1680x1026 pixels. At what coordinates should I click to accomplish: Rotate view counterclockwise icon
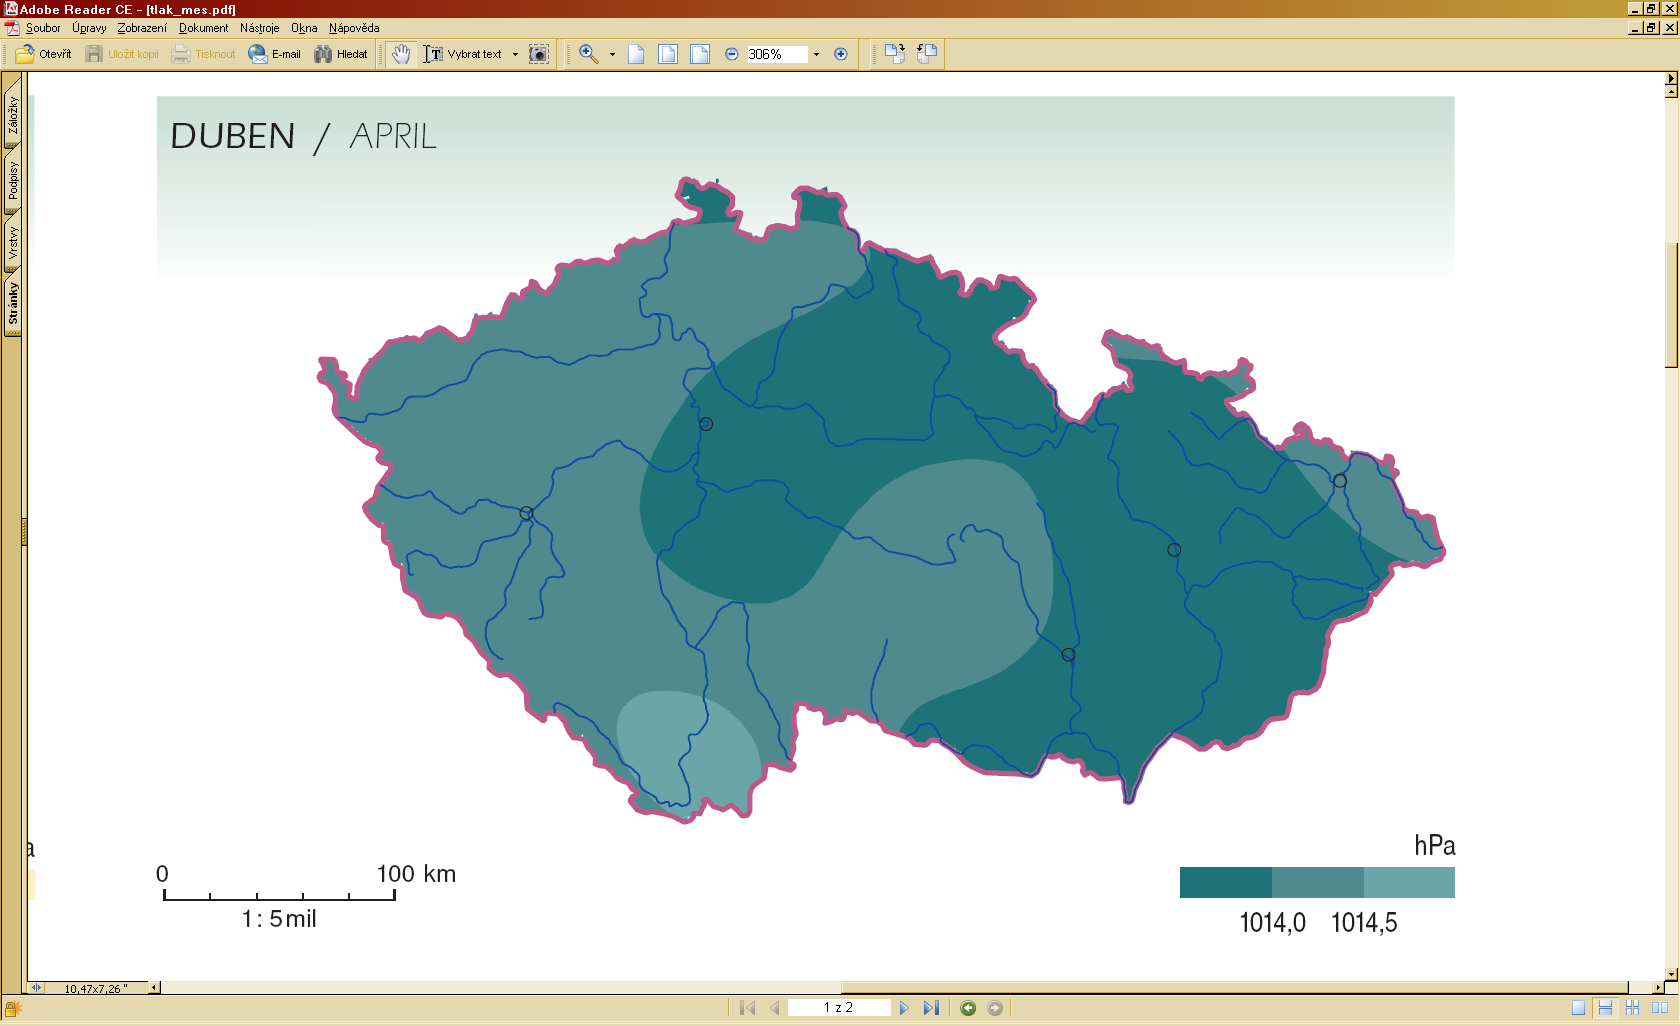tap(927, 54)
